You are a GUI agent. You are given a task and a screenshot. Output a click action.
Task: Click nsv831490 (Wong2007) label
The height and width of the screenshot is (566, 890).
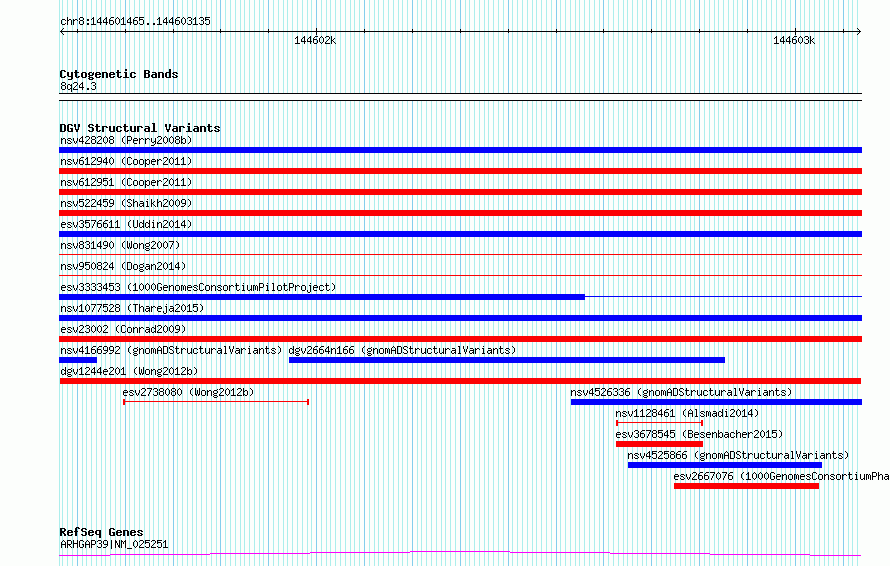[x=120, y=245]
